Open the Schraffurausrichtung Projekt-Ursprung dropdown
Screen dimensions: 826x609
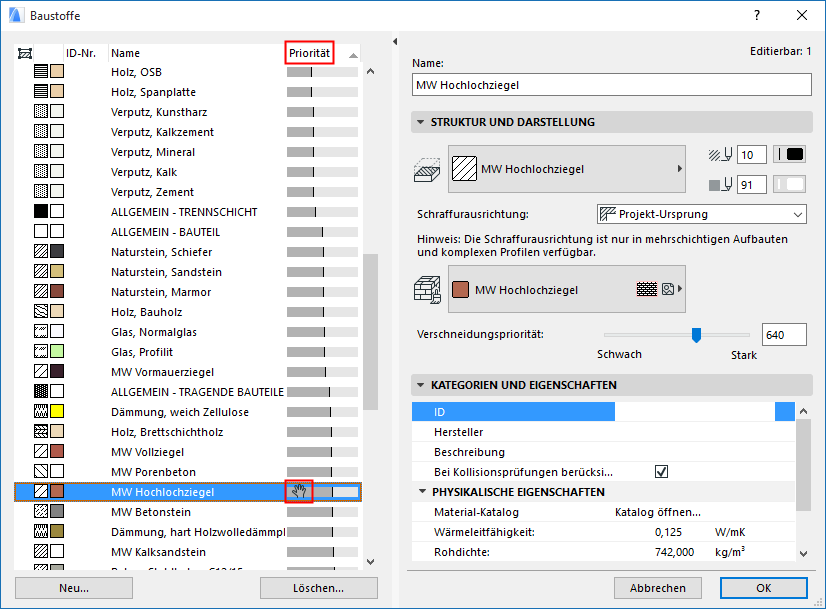coord(701,214)
